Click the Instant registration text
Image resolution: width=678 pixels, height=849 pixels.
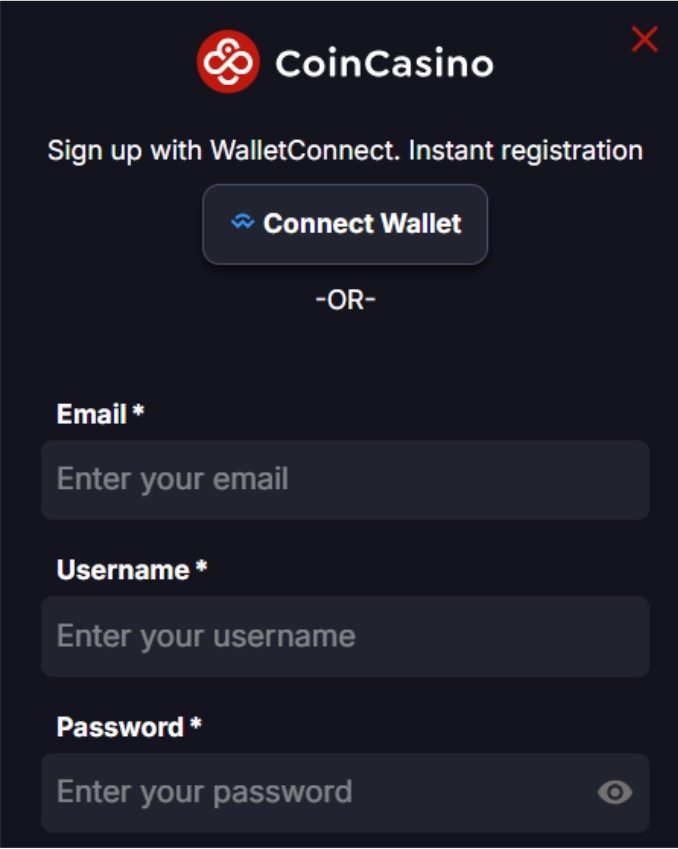526,151
